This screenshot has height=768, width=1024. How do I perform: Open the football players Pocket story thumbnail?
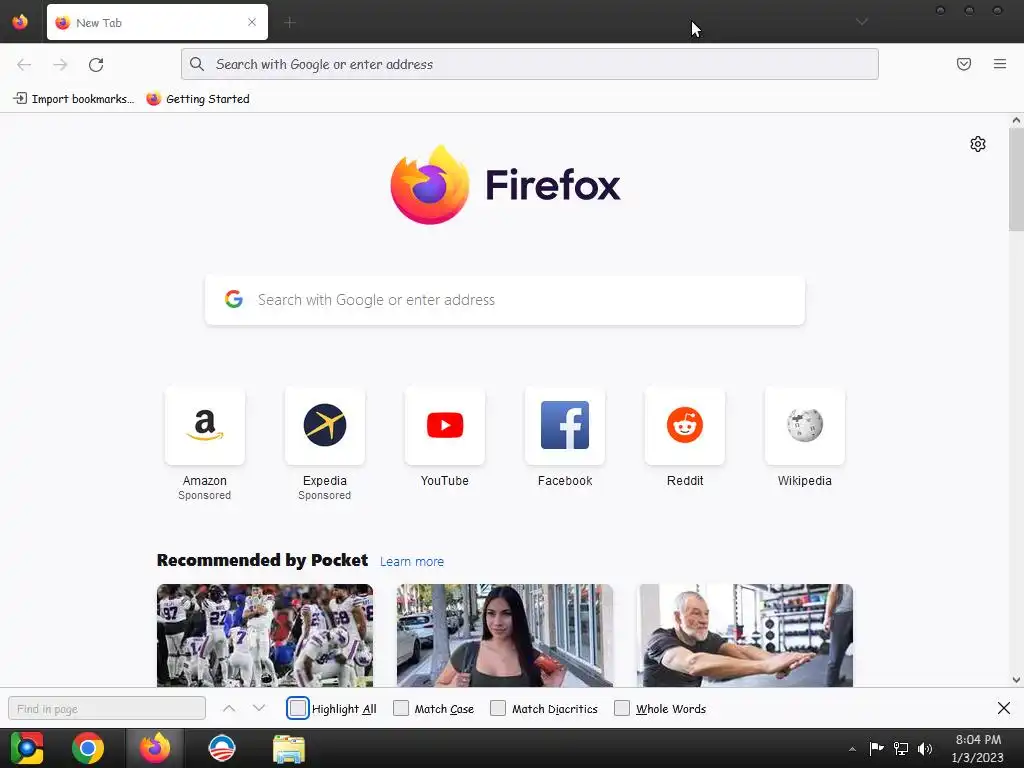[x=264, y=635]
